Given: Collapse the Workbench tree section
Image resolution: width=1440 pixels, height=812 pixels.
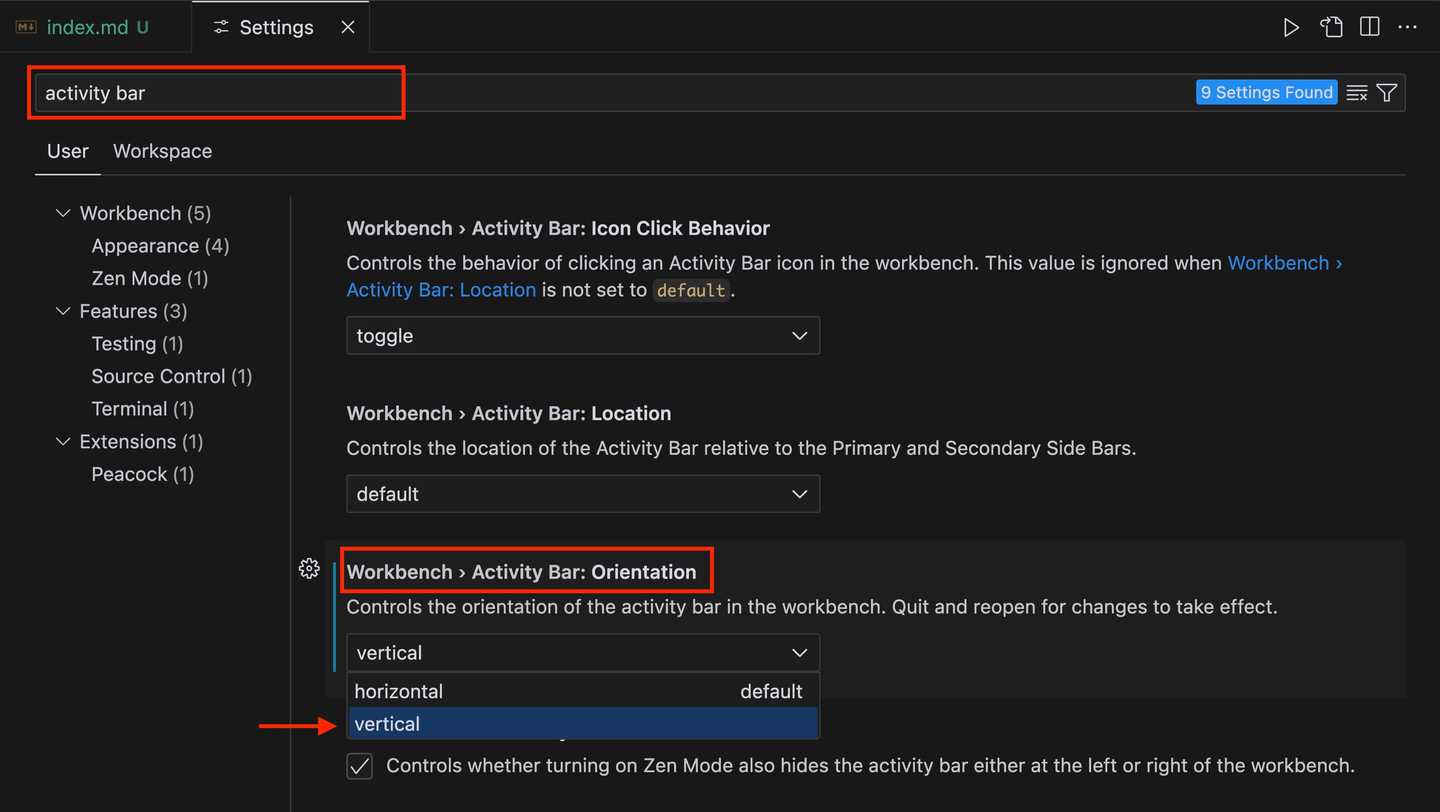Looking at the screenshot, I should click(62, 213).
